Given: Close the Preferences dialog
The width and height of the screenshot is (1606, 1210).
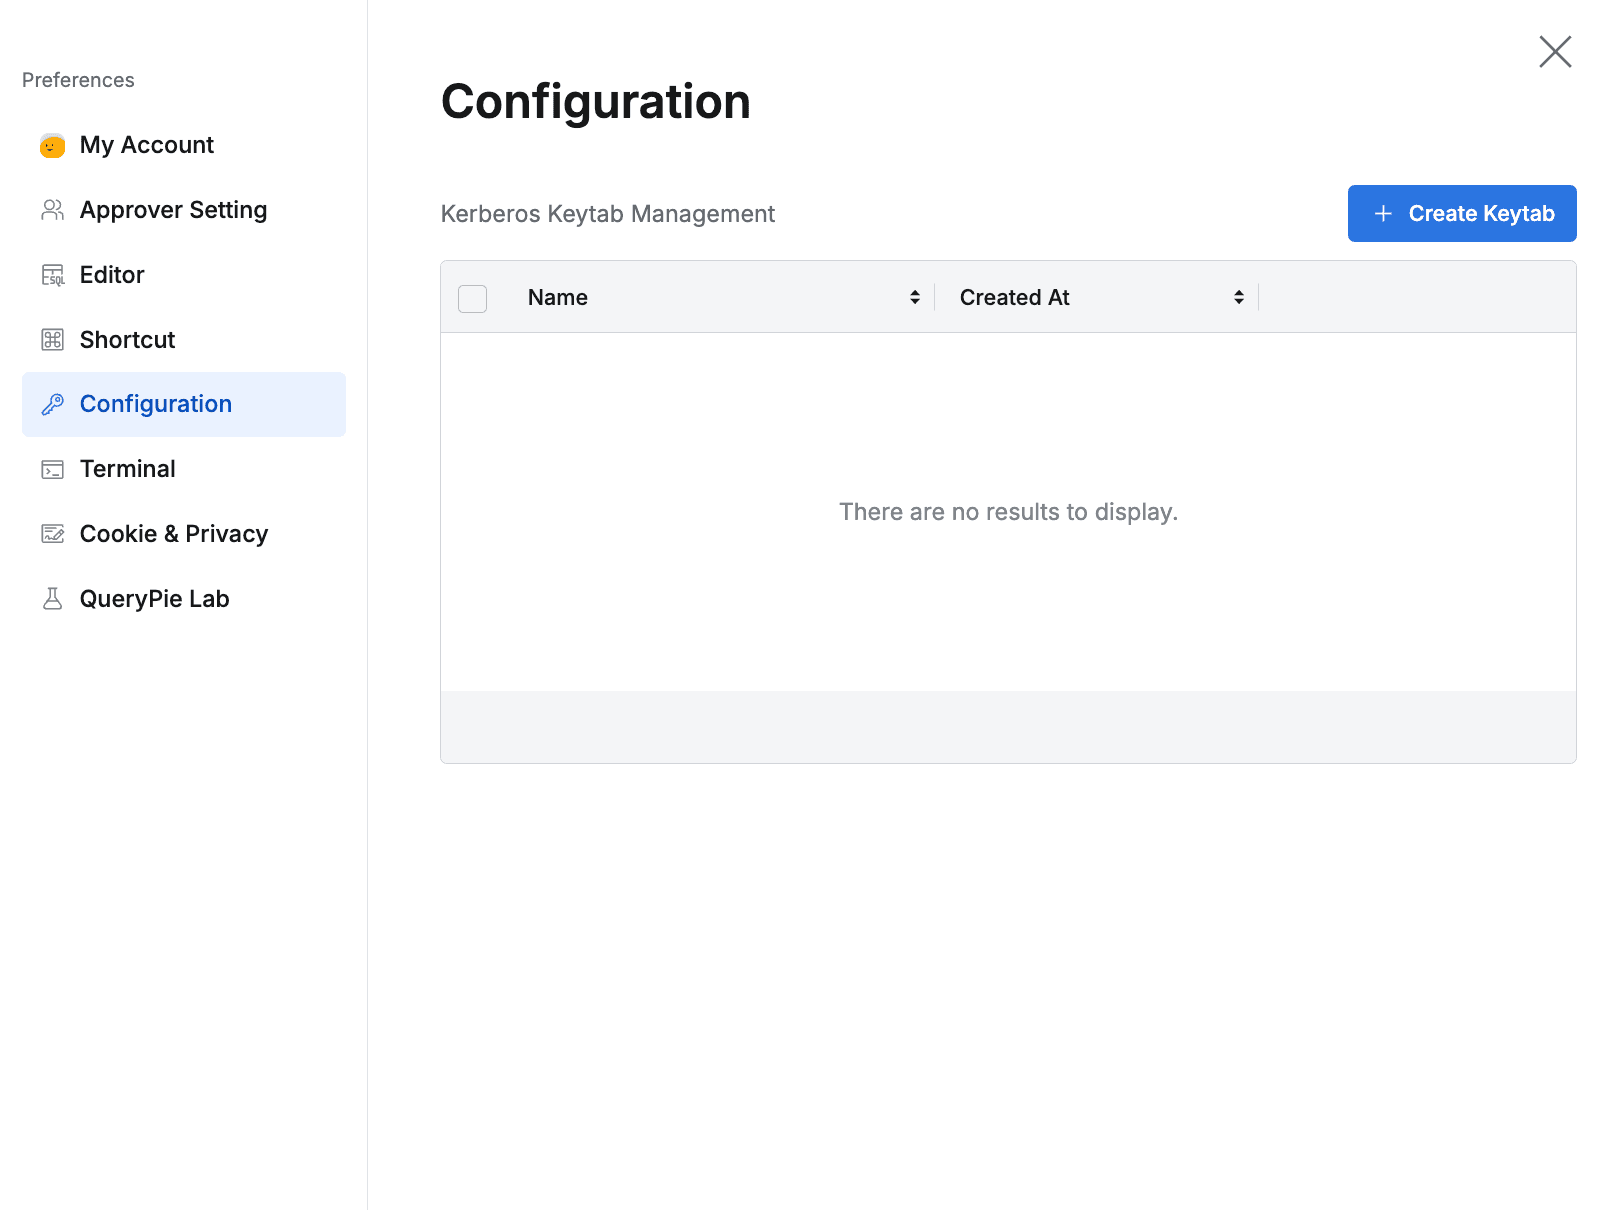Looking at the screenshot, I should point(1554,52).
